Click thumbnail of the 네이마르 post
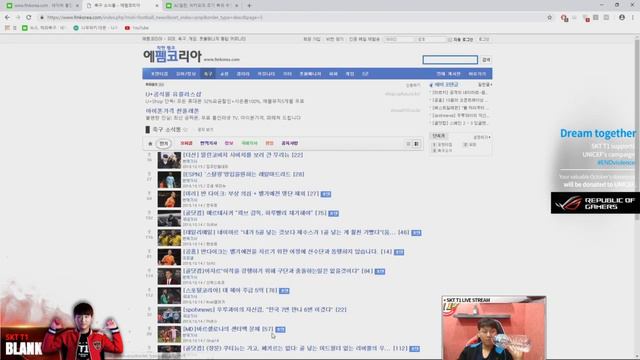The image size is (640, 360). pyautogui.click(x=169, y=238)
